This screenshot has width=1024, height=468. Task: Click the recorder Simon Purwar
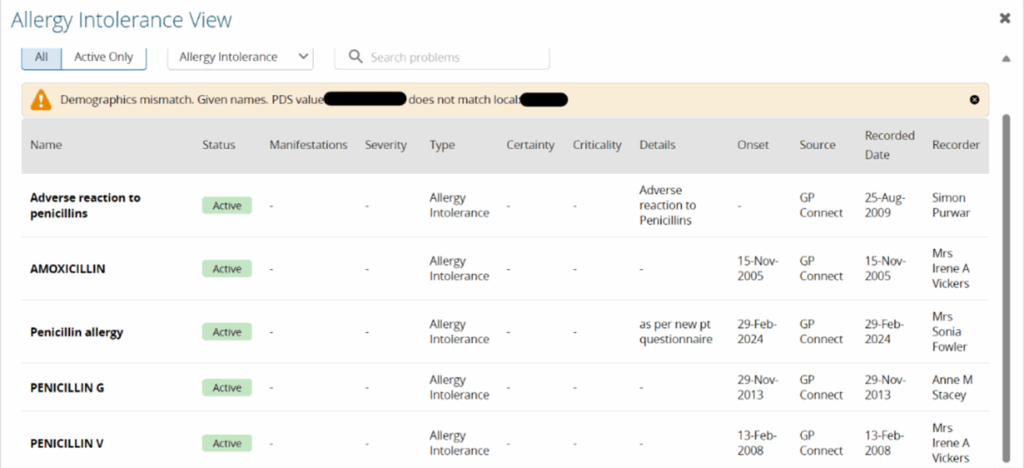[x=951, y=205]
